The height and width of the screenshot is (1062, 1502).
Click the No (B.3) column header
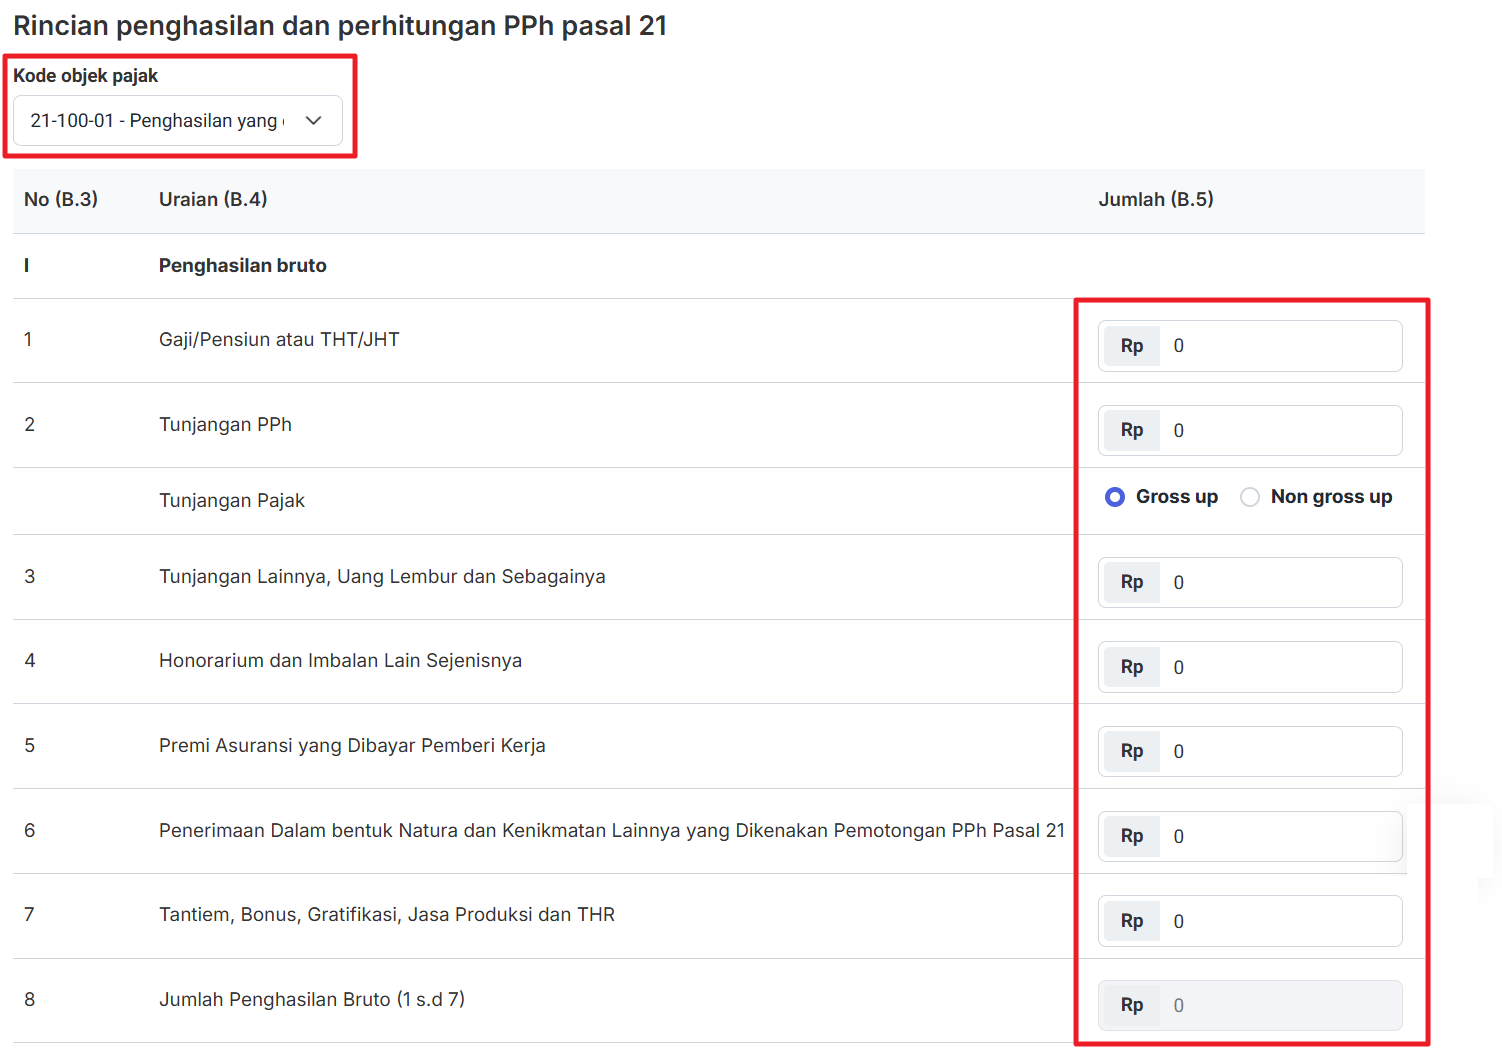[x=61, y=200]
